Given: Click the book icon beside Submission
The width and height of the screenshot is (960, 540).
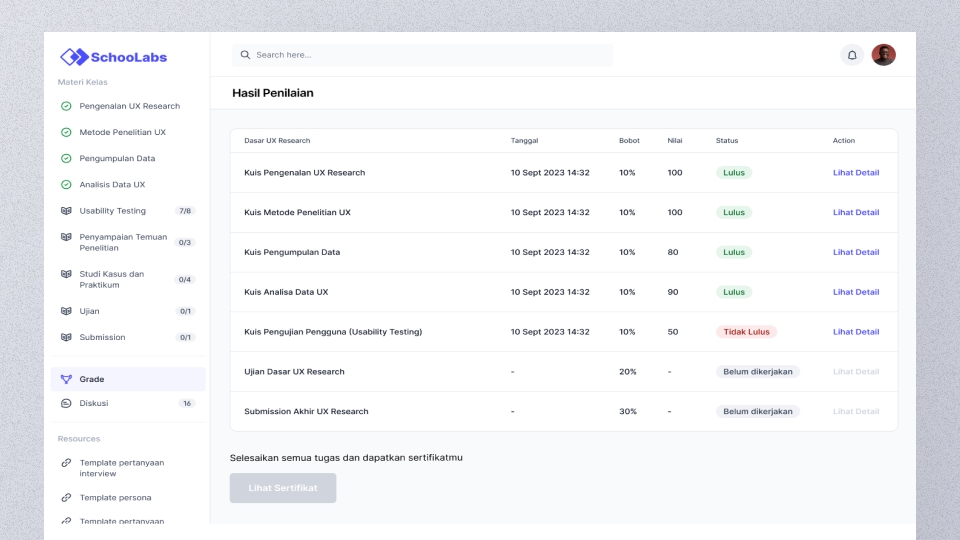Looking at the screenshot, I should click(66, 337).
